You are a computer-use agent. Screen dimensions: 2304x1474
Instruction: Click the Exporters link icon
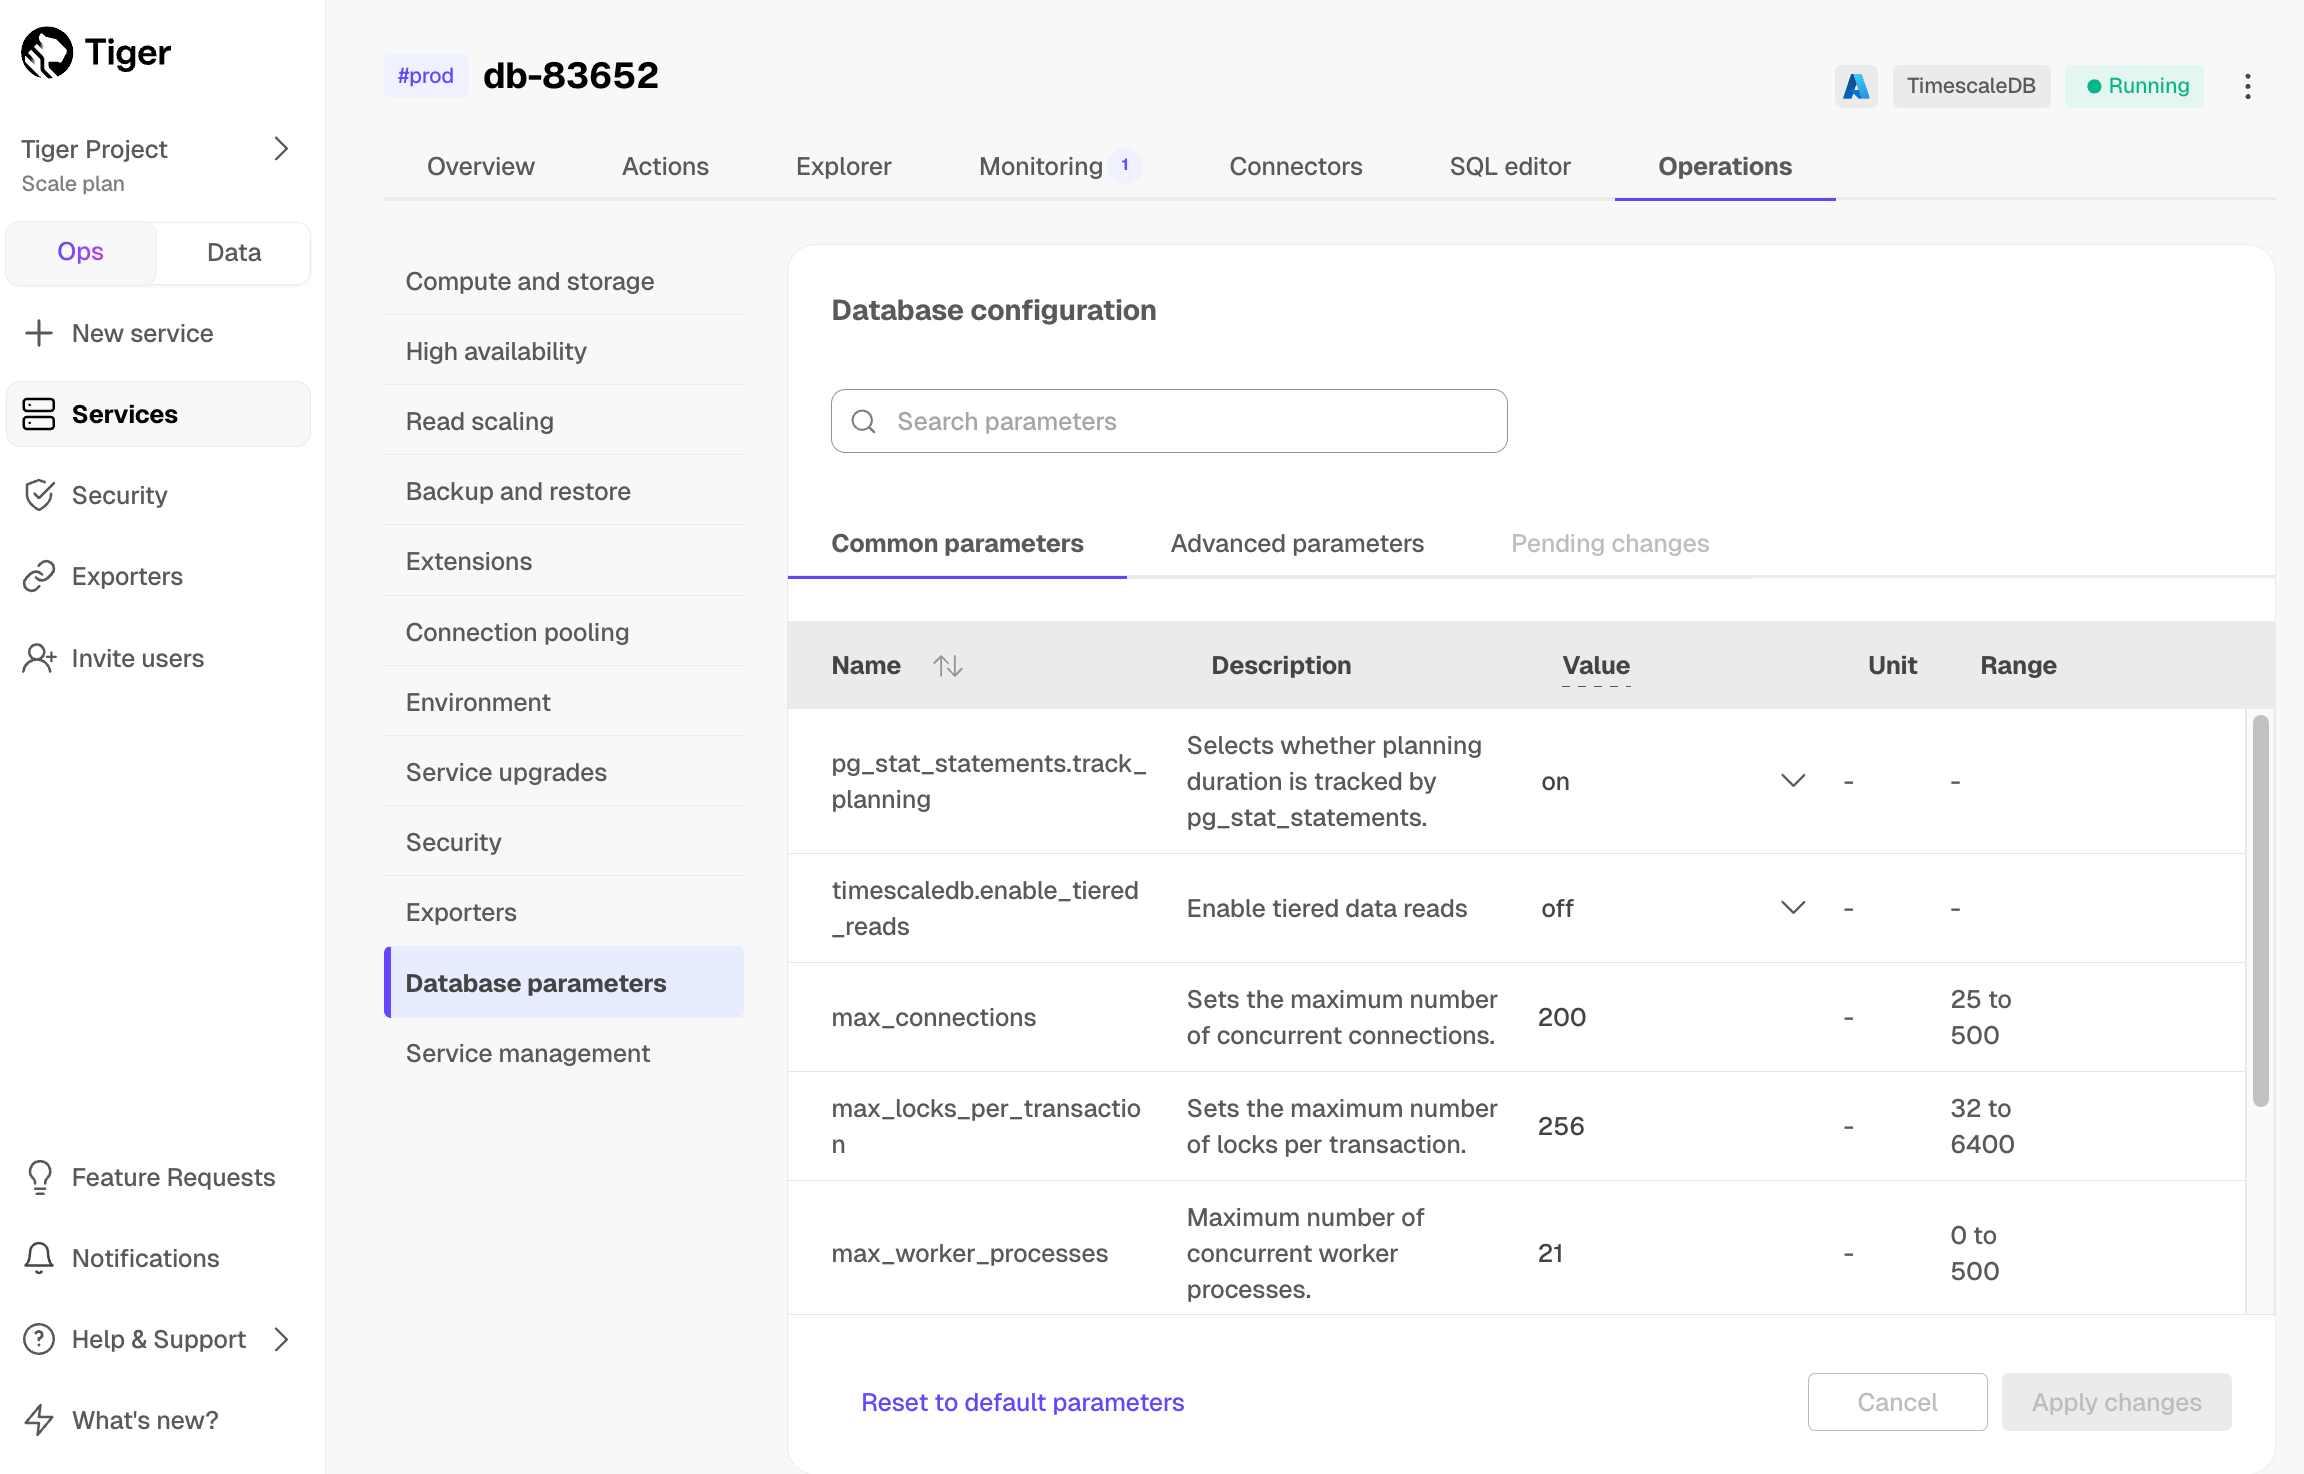pyautogui.click(x=39, y=576)
